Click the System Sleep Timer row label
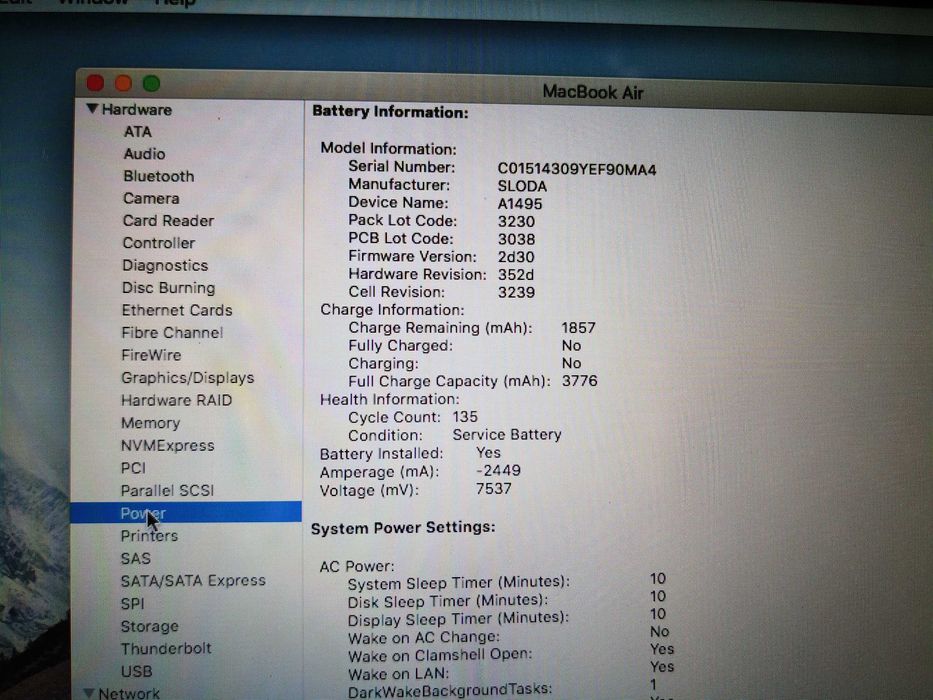 point(459,583)
